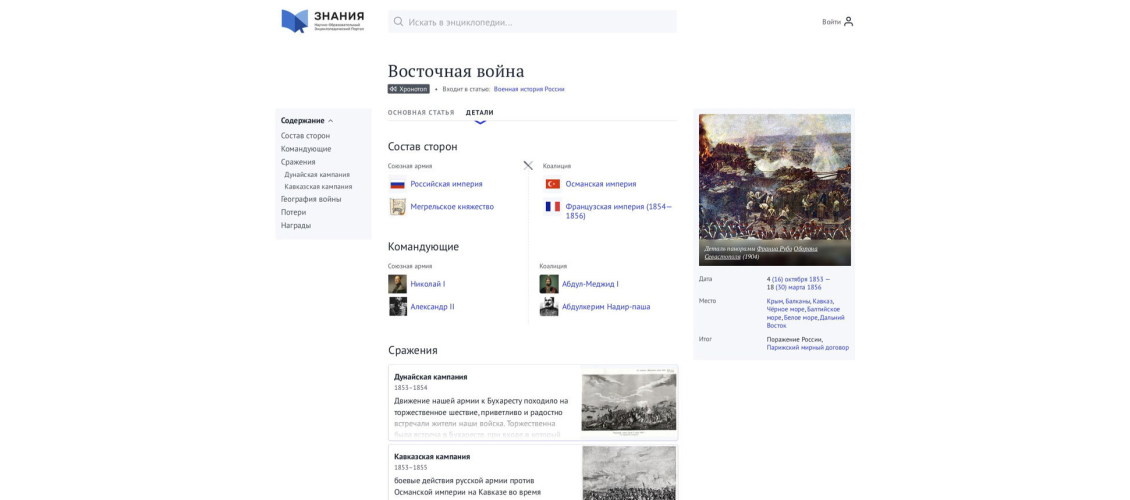Click the Александр II portrait thumbnail
This screenshot has height=500, width=1130.
(x=398, y=306)
